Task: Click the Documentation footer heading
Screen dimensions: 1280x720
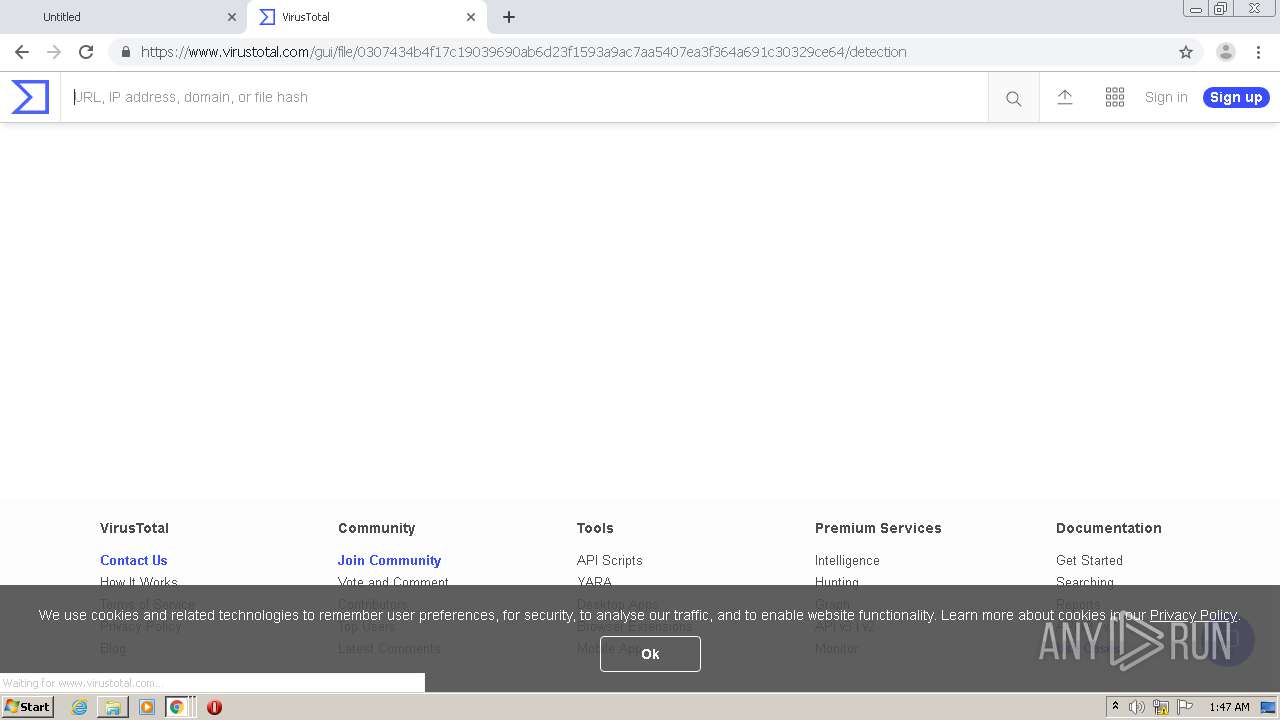Action: pos(1109,528)
